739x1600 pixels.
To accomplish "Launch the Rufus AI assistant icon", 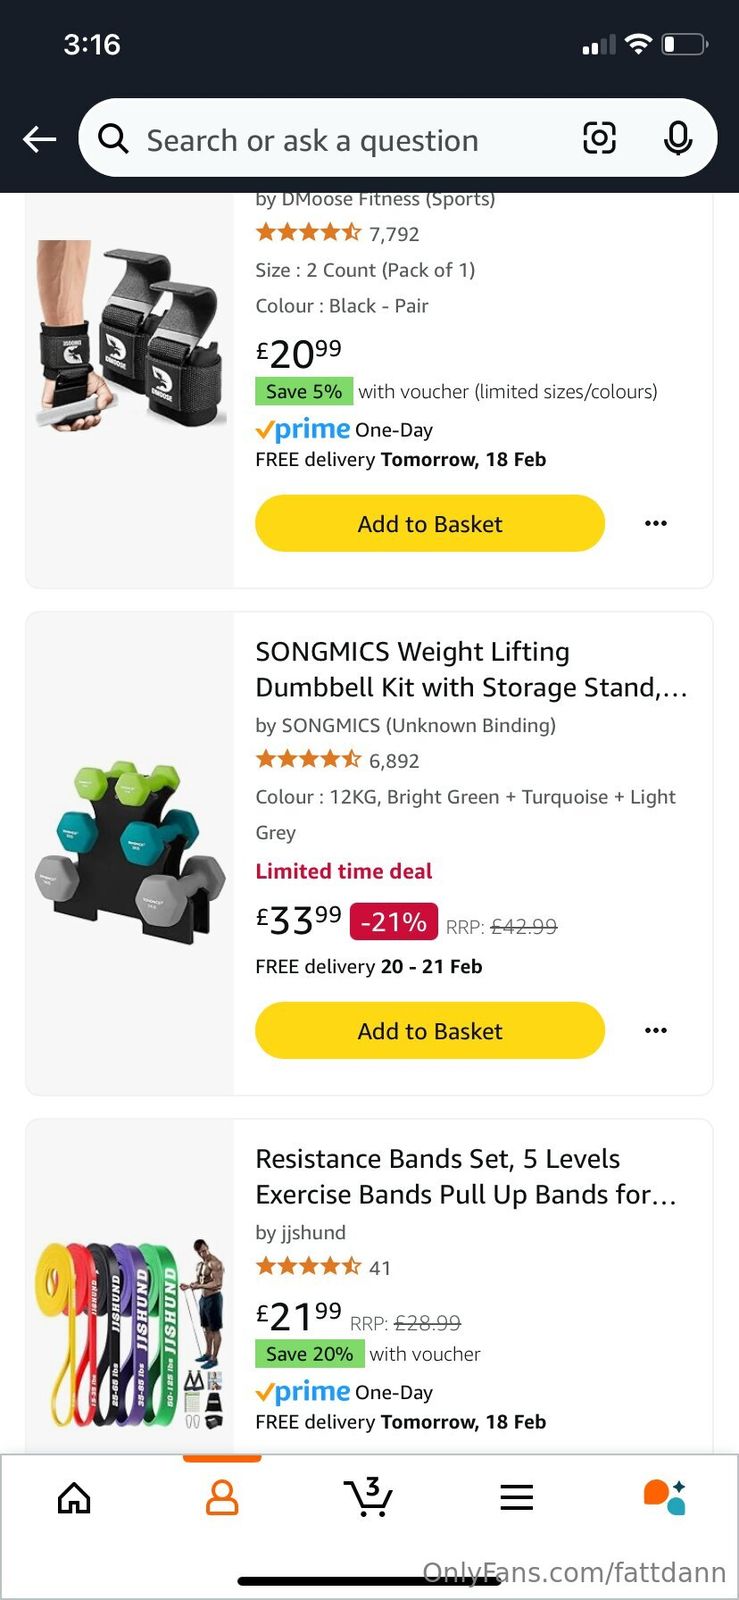I will (664, 1497).
